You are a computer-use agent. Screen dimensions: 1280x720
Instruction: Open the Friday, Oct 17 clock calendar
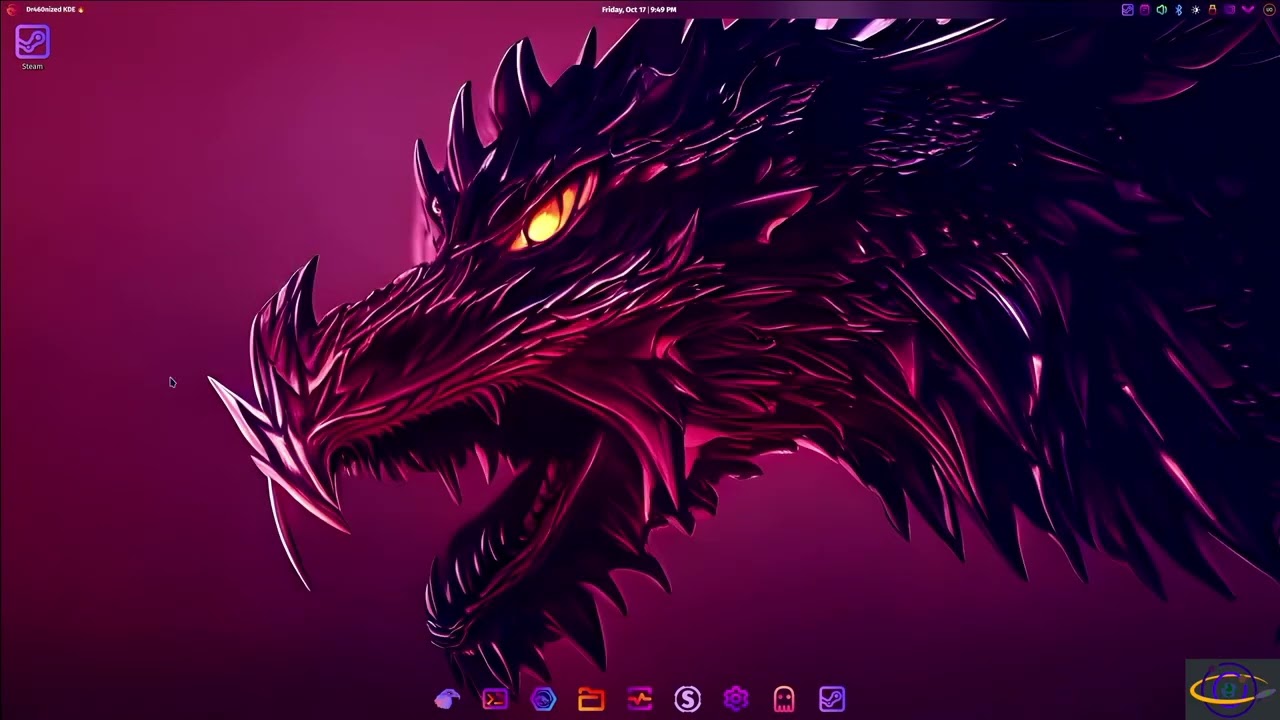tap(639, 10)
